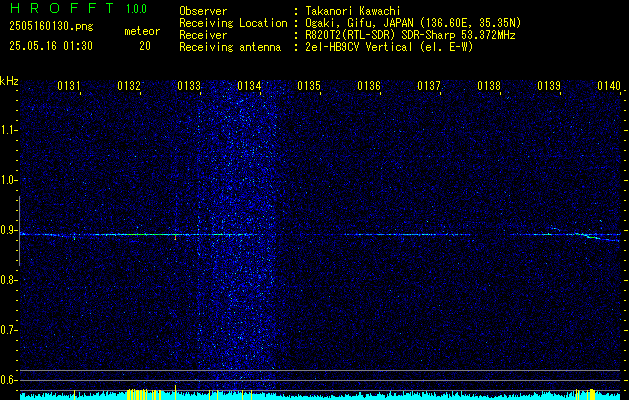Select filename 2505160130.png
Viewport: 629px width, 400px height.
(x=51, y=27)
